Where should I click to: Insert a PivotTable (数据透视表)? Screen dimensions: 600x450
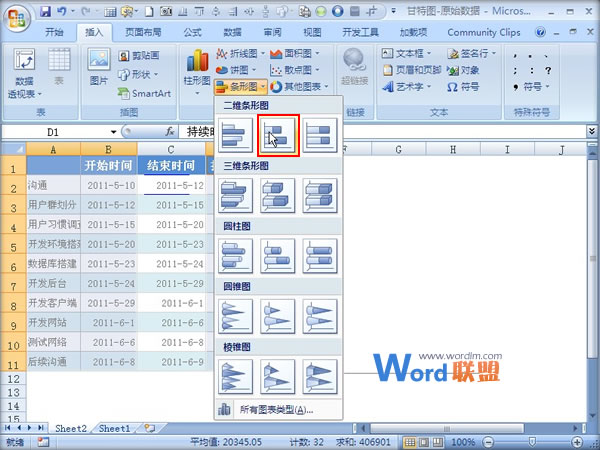tap(24, 73)
